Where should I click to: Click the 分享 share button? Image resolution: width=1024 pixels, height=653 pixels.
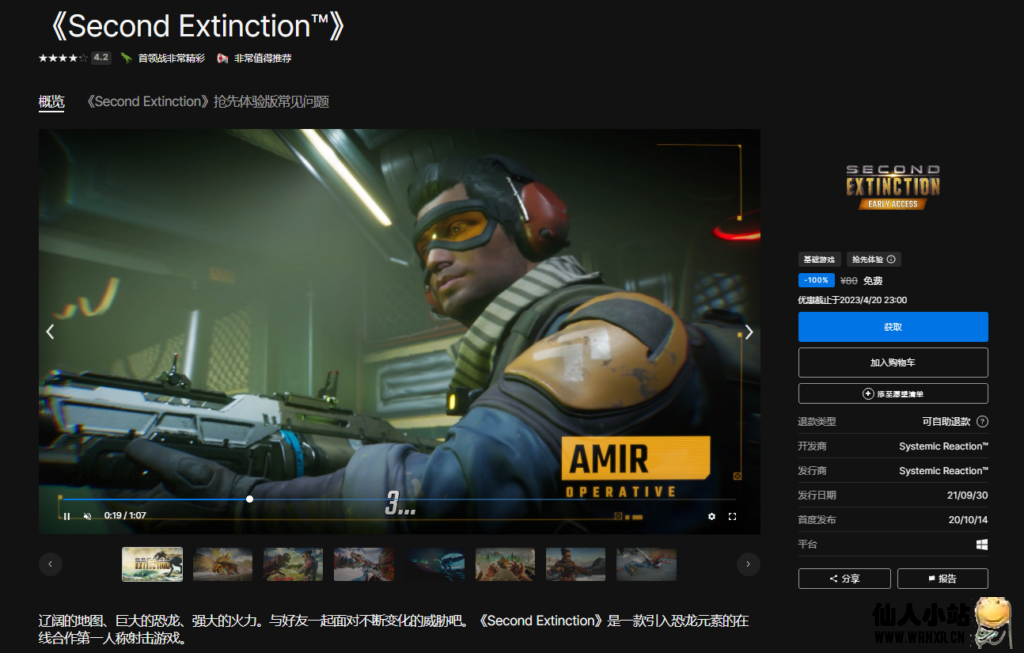click(x=844, y=578)
